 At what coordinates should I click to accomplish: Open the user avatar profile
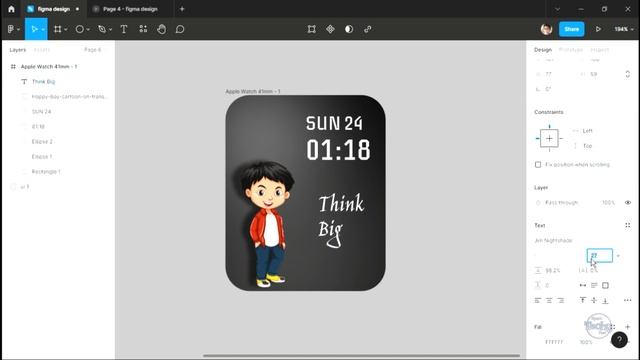[x=546, y=29]
